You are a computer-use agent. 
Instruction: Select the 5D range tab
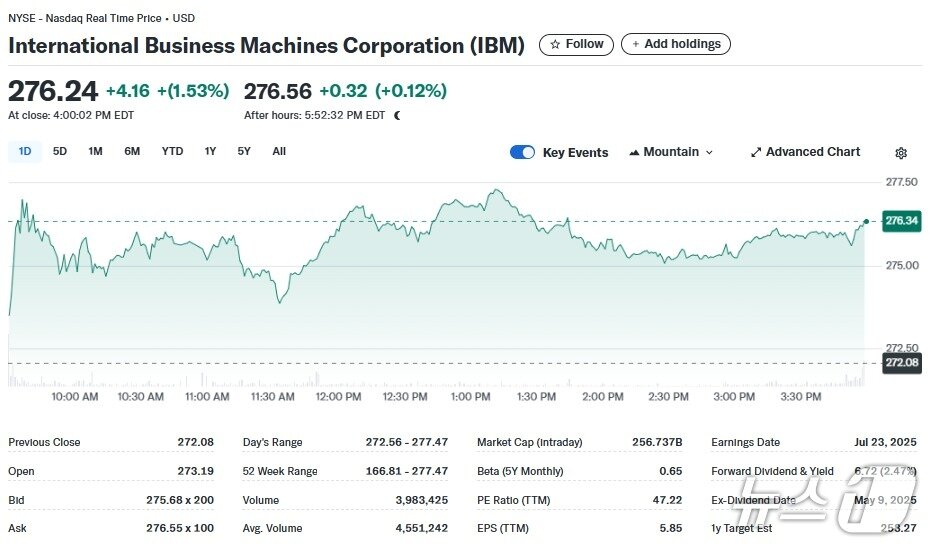pyautogui.click(x=60, y=151)
